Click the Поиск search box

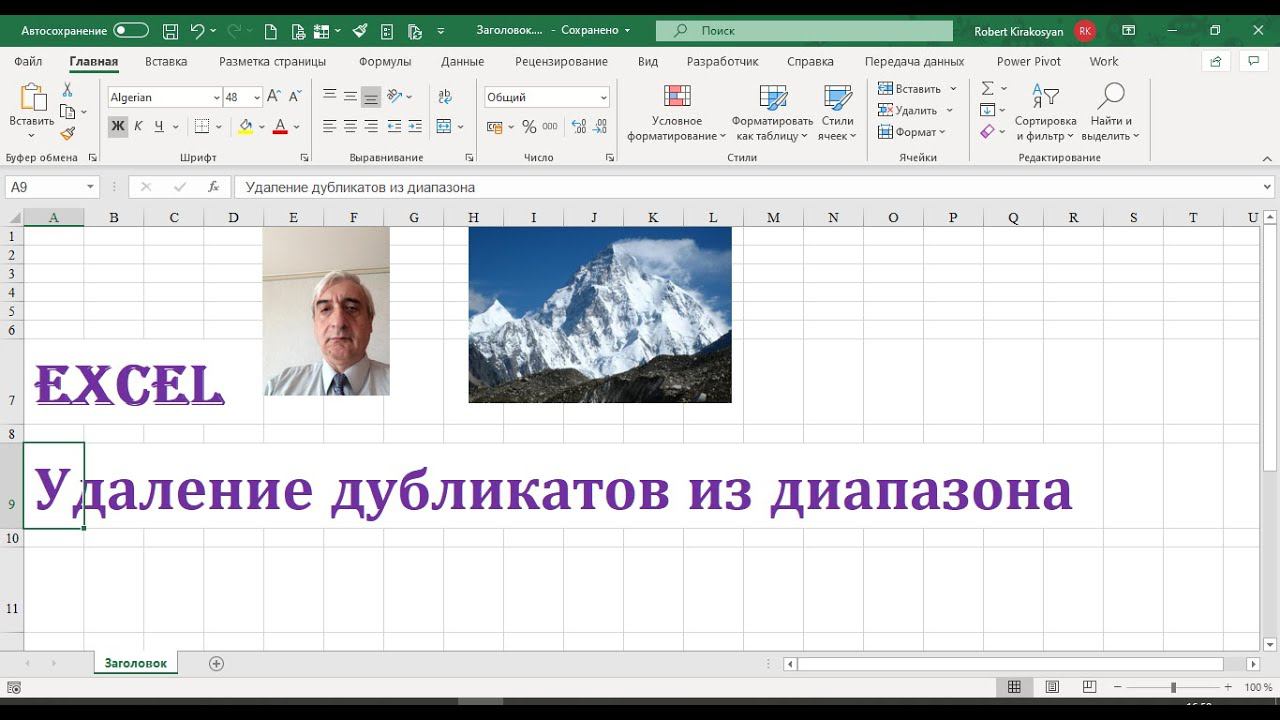click(x=804, y=31)
